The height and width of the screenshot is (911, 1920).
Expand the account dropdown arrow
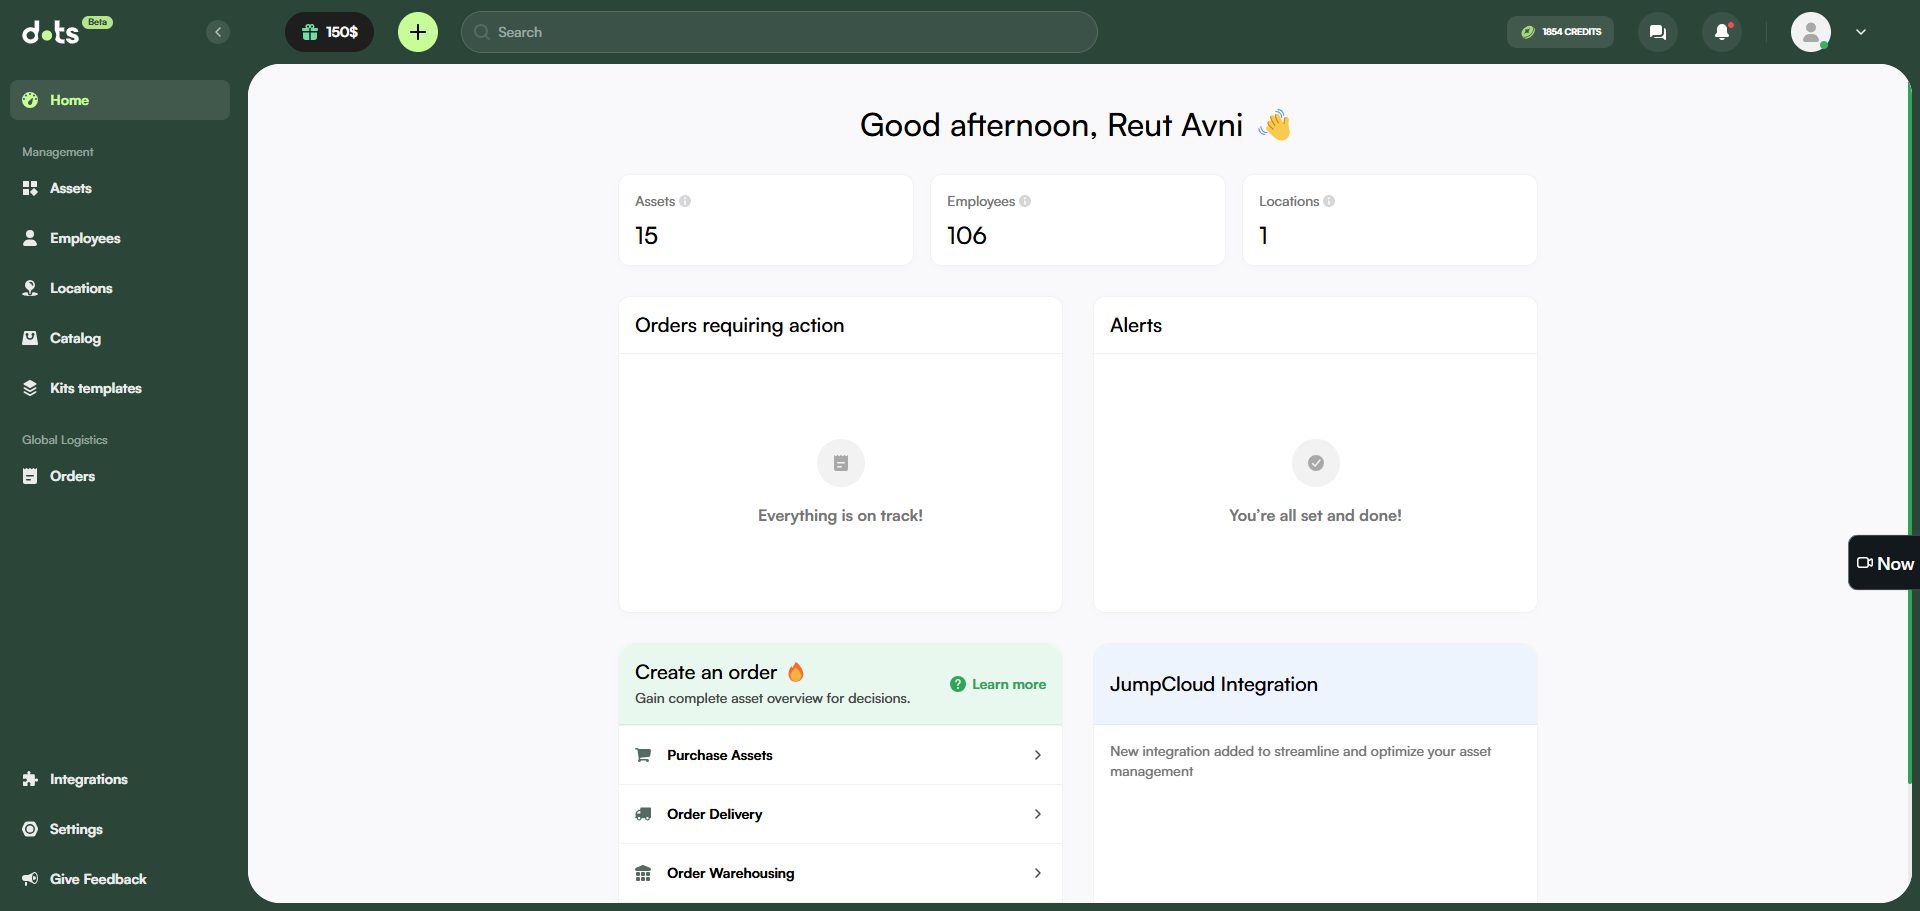[1861, 32]
